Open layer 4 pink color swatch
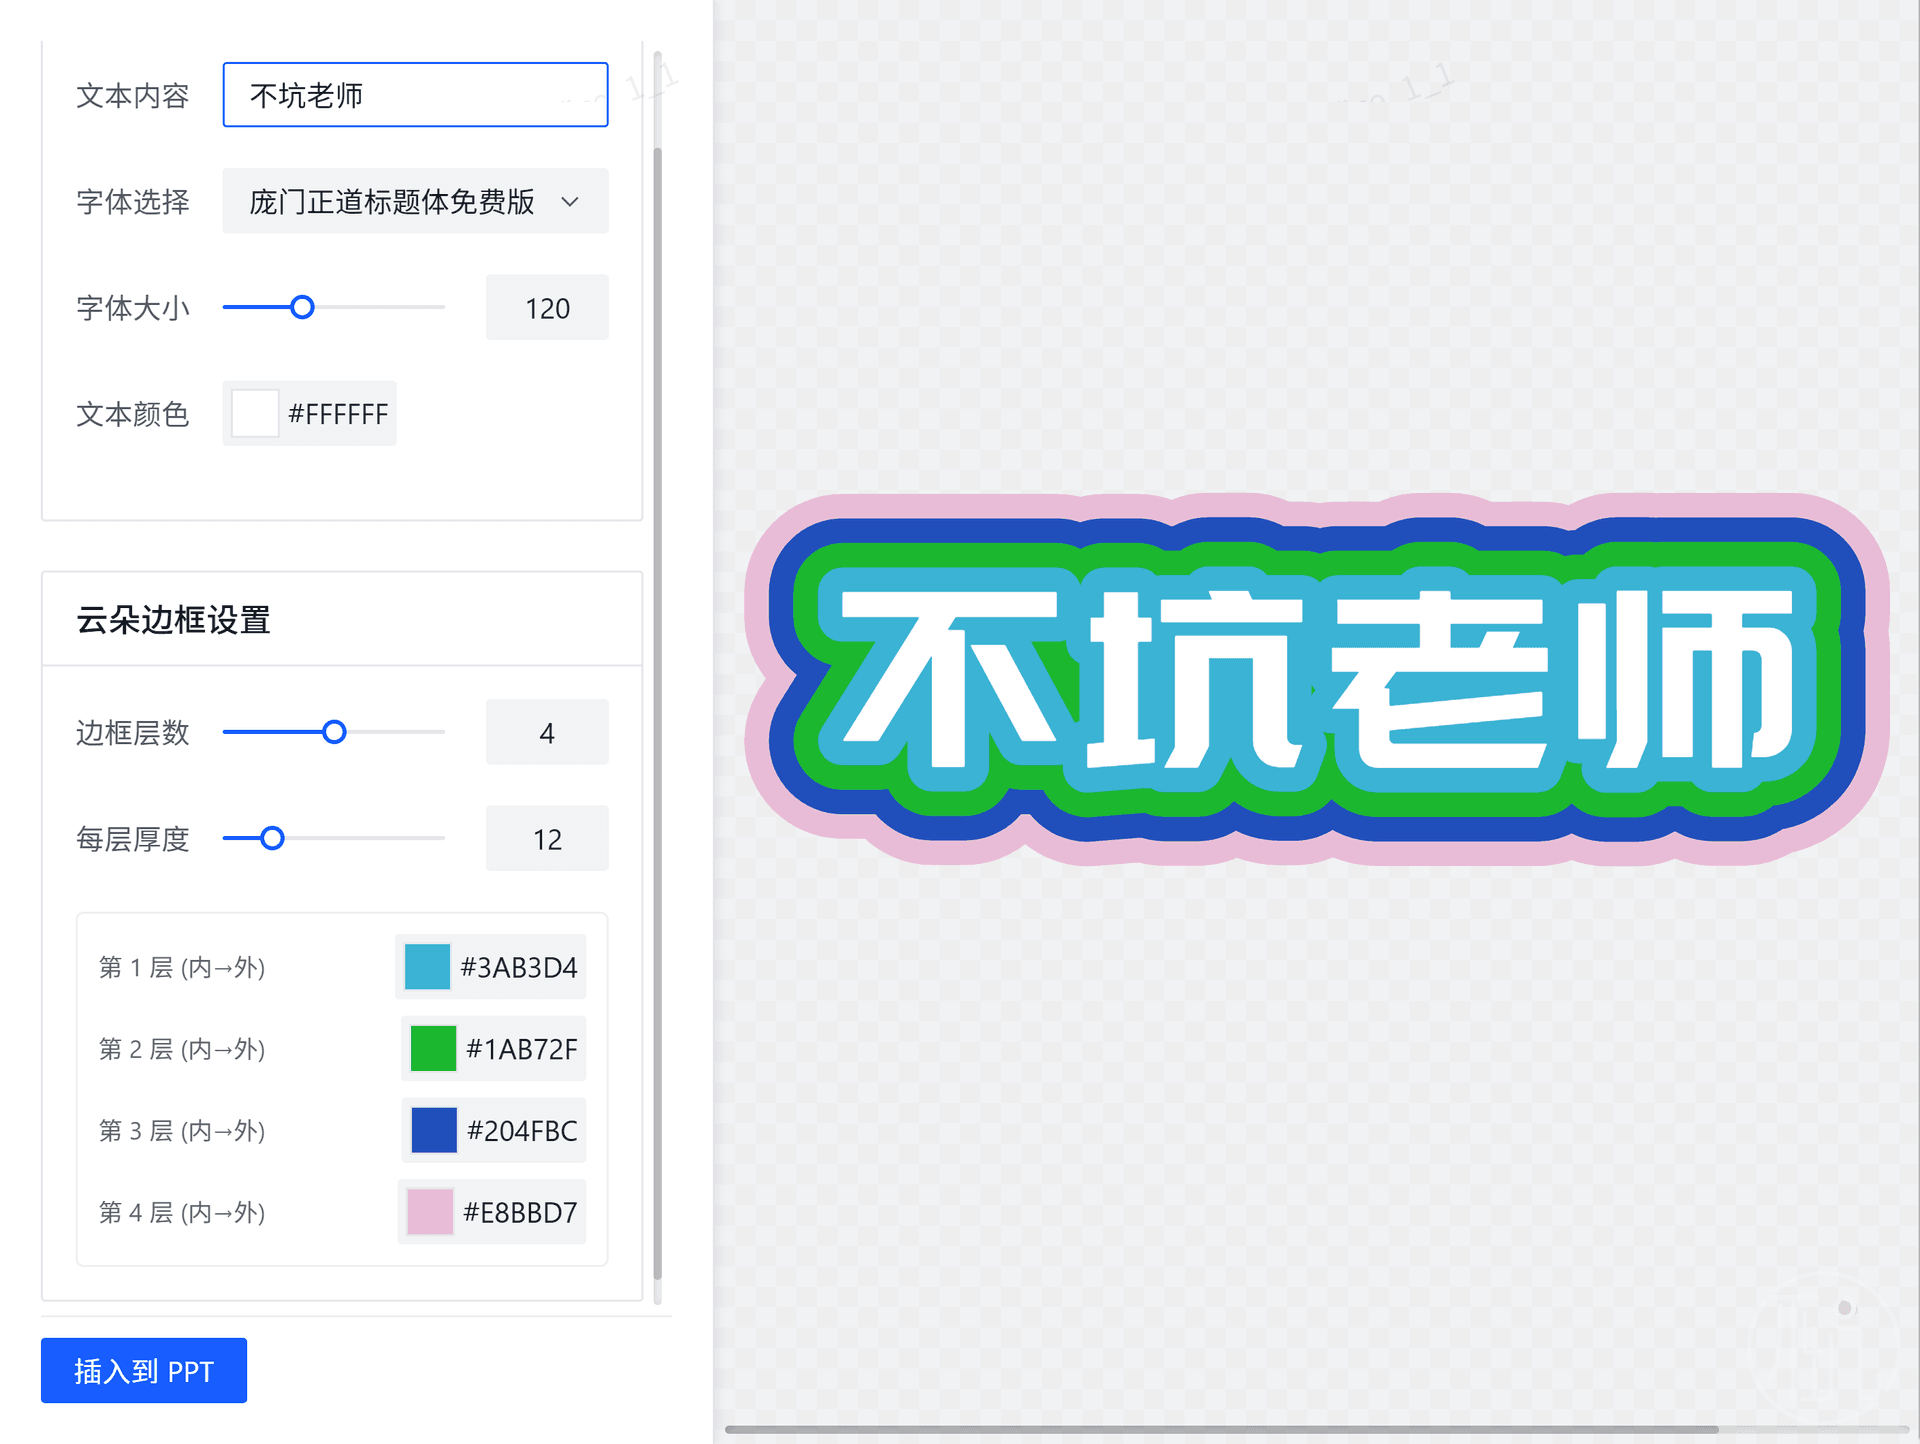 pos(430,1212)
